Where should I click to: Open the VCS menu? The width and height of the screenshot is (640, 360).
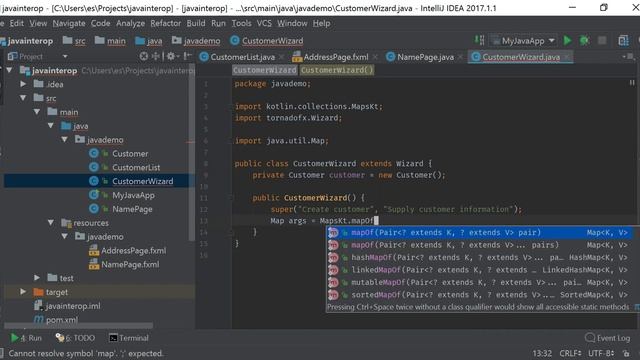coord(264,23)
